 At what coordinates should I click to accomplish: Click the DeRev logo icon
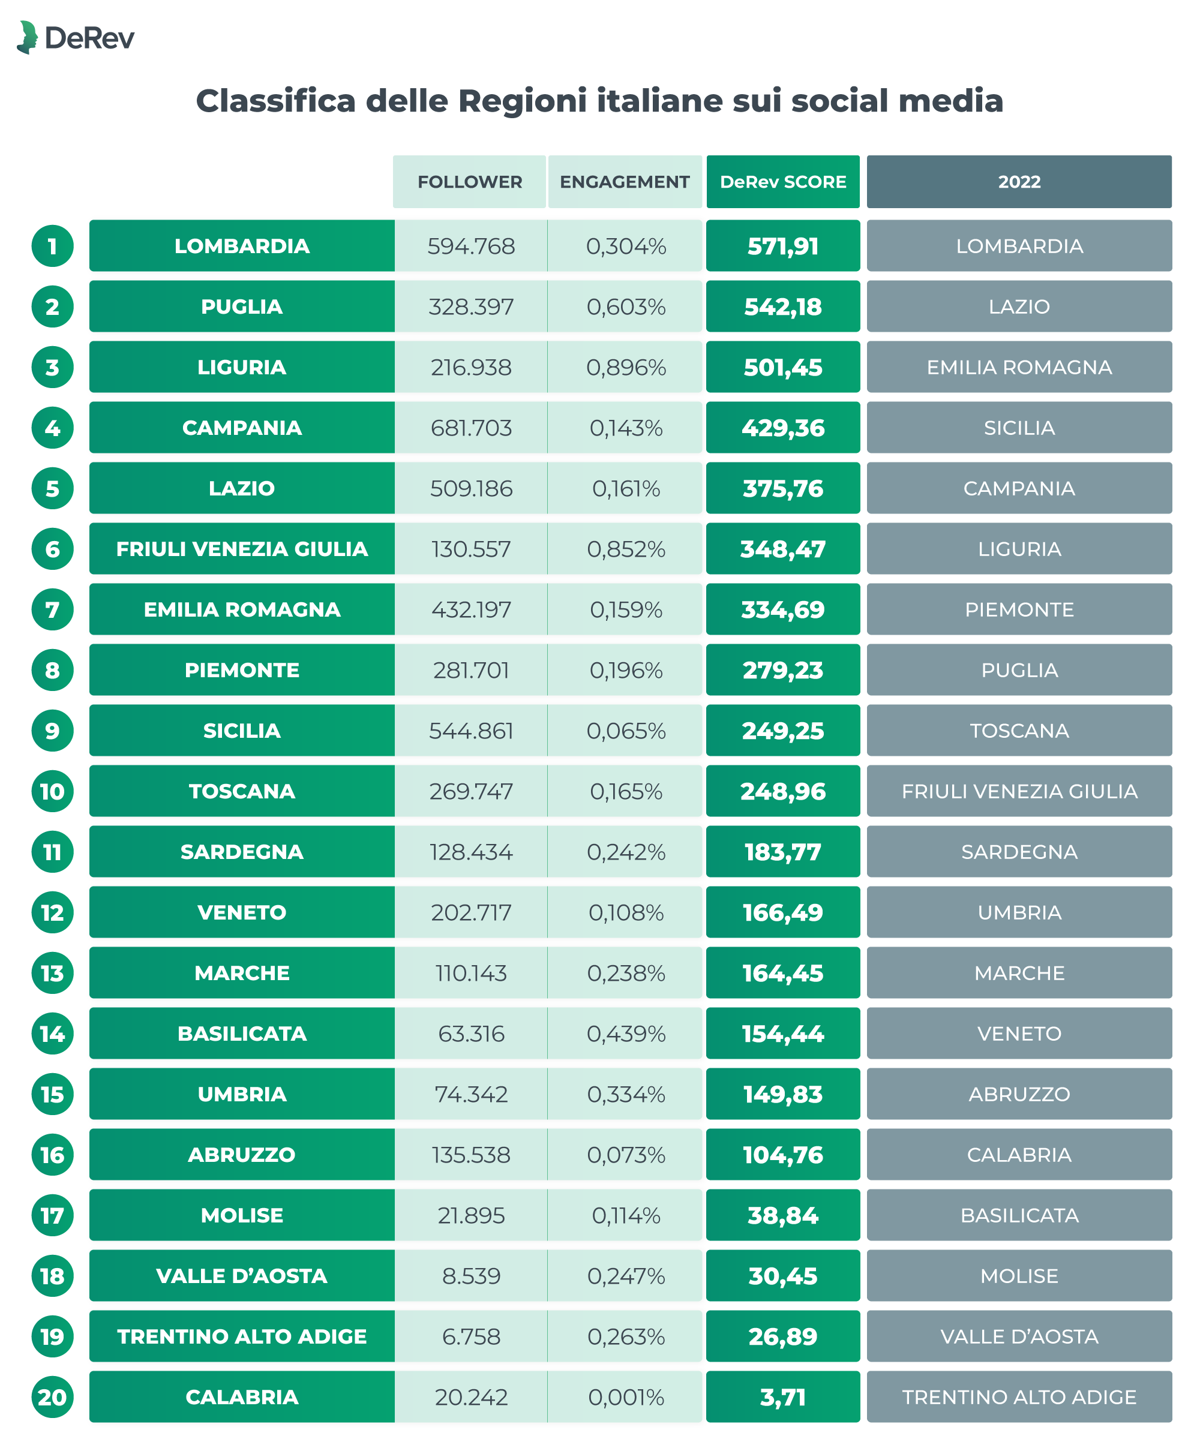(28, 37)
